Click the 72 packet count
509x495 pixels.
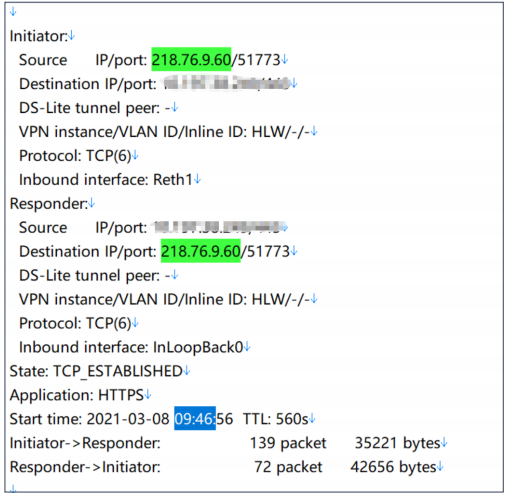288,467
